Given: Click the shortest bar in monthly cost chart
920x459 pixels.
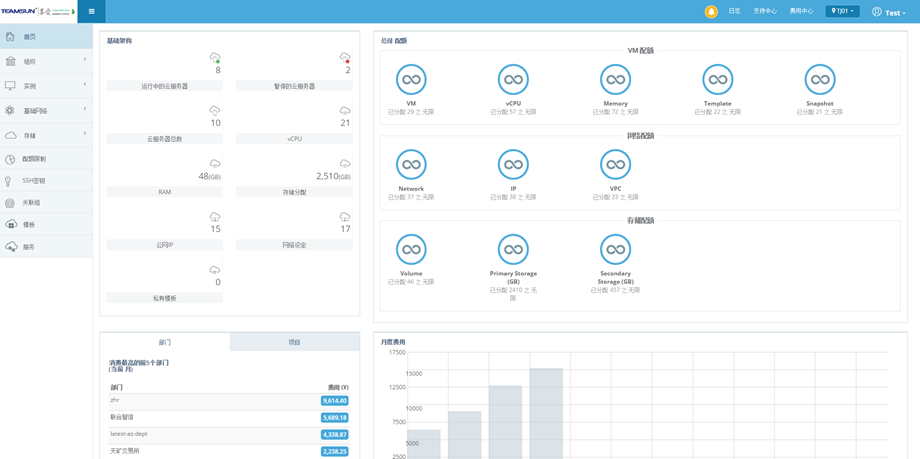Looking at the screenshot, I should point(424,444).
